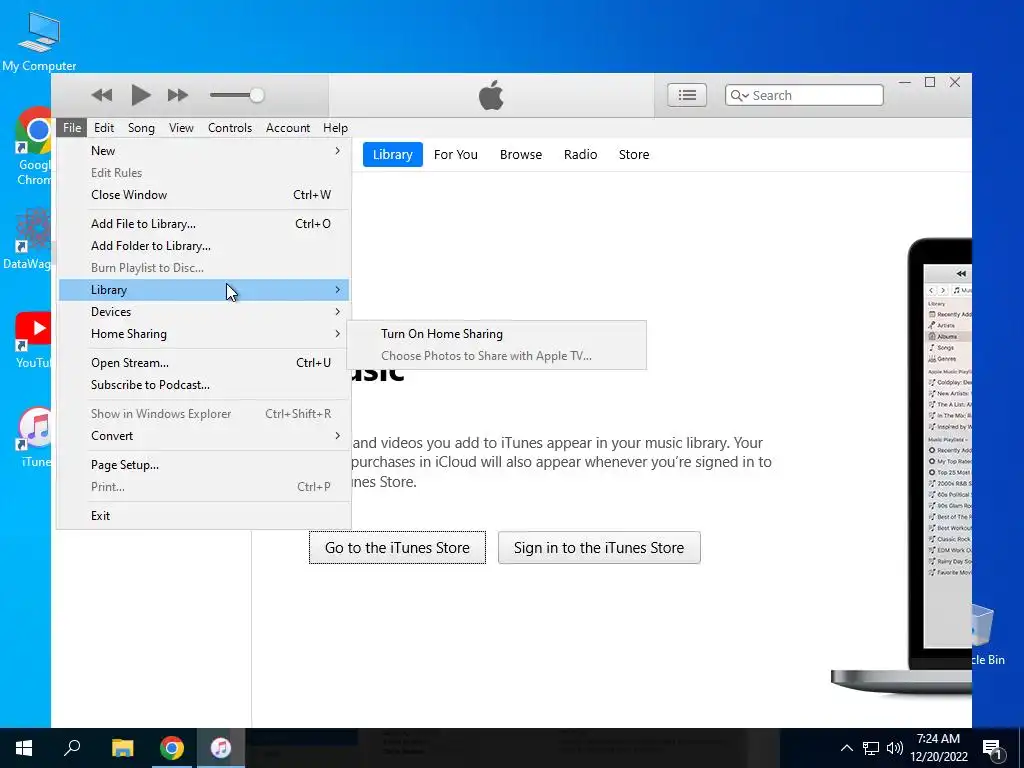Start playback with the play button
The width and height of the screenshot is (1024, 768).
140,95
